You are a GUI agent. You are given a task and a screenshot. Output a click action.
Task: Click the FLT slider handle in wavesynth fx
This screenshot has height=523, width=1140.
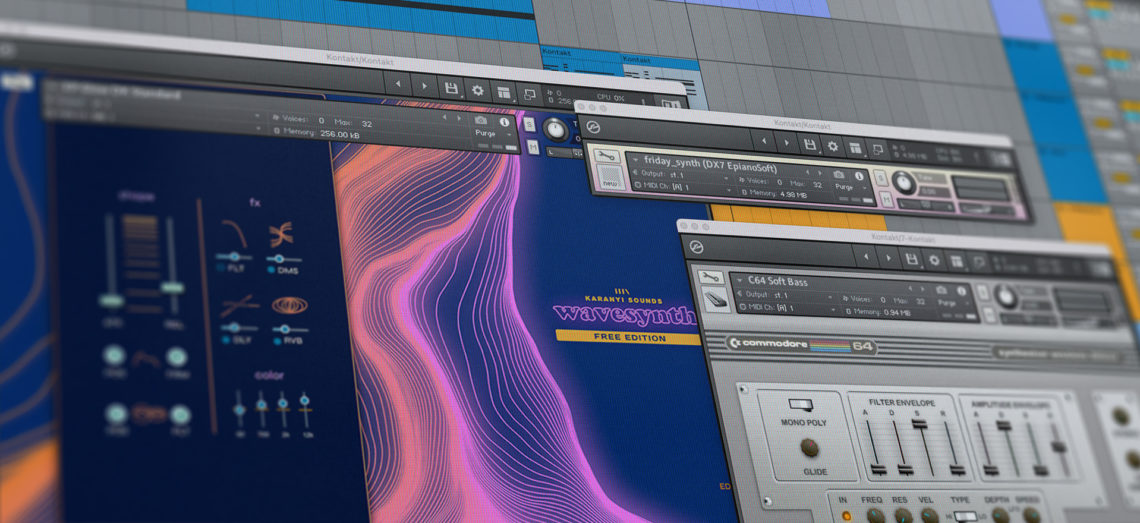233,256
